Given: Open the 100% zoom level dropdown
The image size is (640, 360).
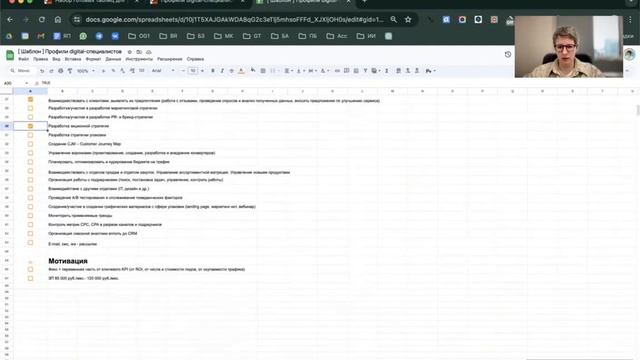Looking at the screenshot, I should 86,71.
